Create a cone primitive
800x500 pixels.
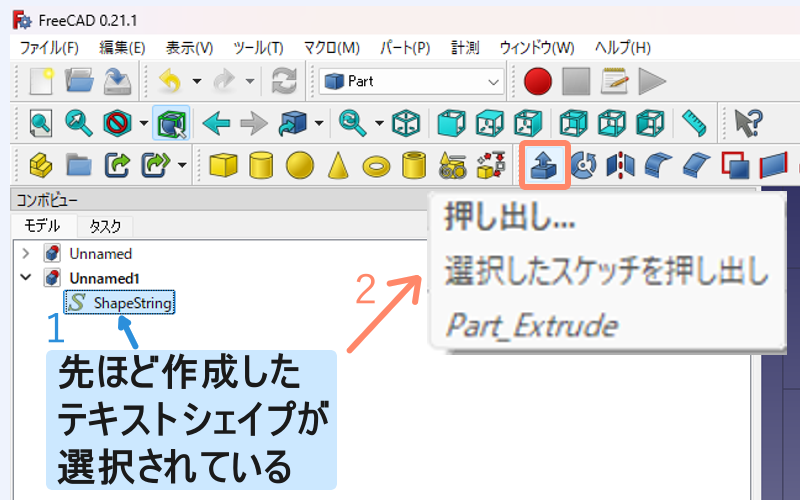[338, 165]
